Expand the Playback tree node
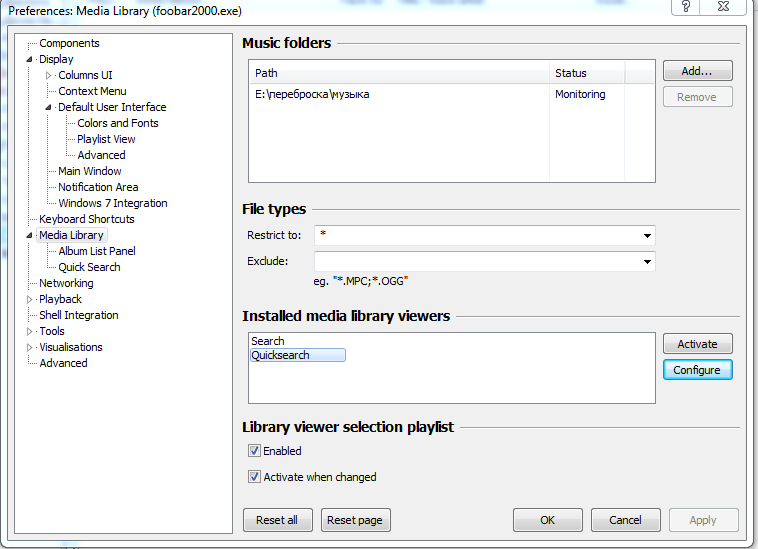758x549 pixels. (x=29, y=299)
